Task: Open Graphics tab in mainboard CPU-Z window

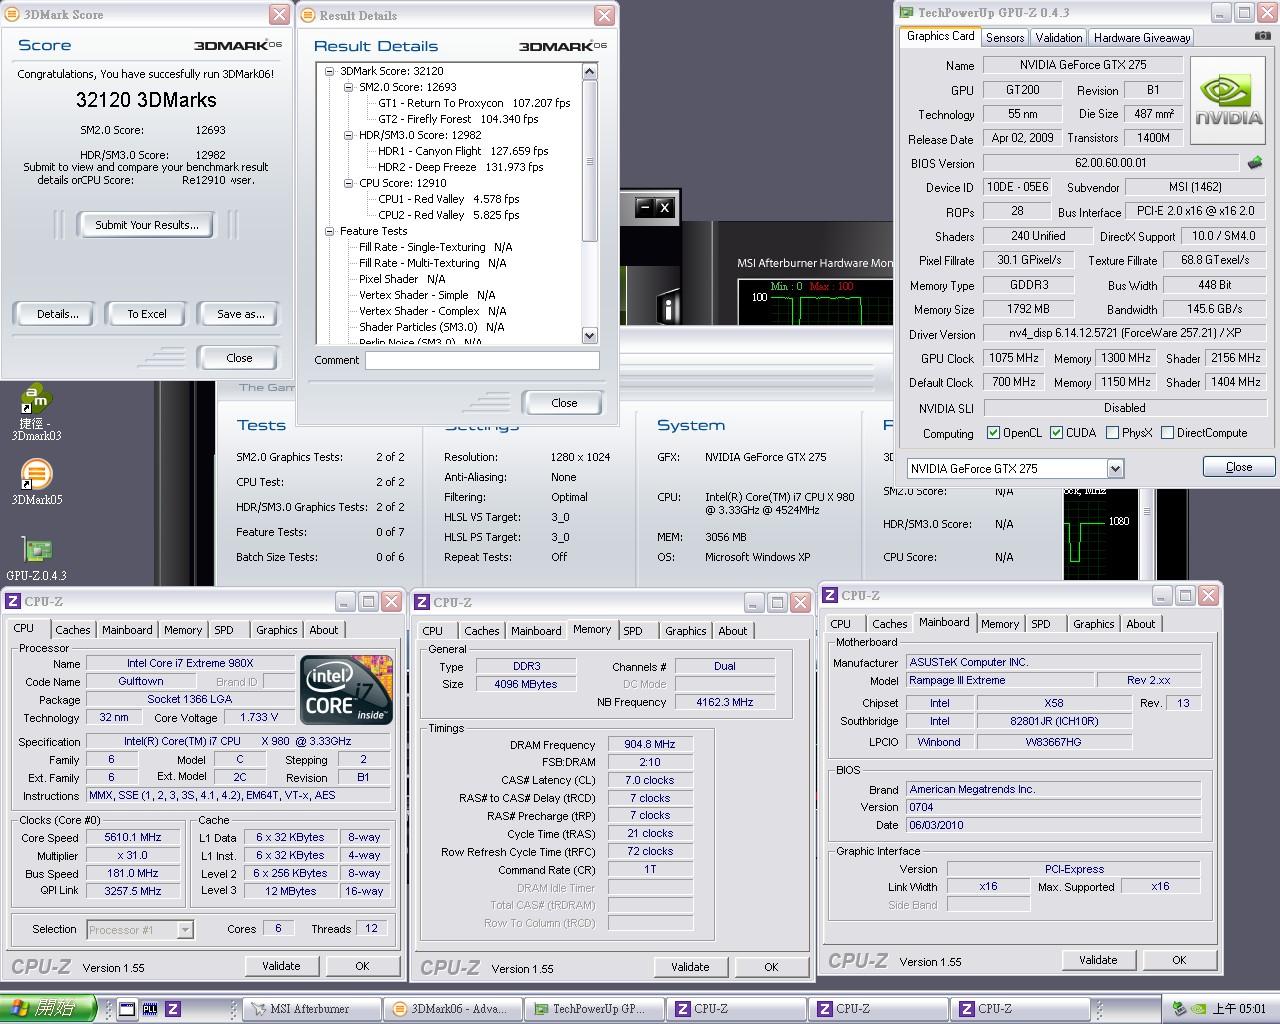Action: [x=1093, y=624]
